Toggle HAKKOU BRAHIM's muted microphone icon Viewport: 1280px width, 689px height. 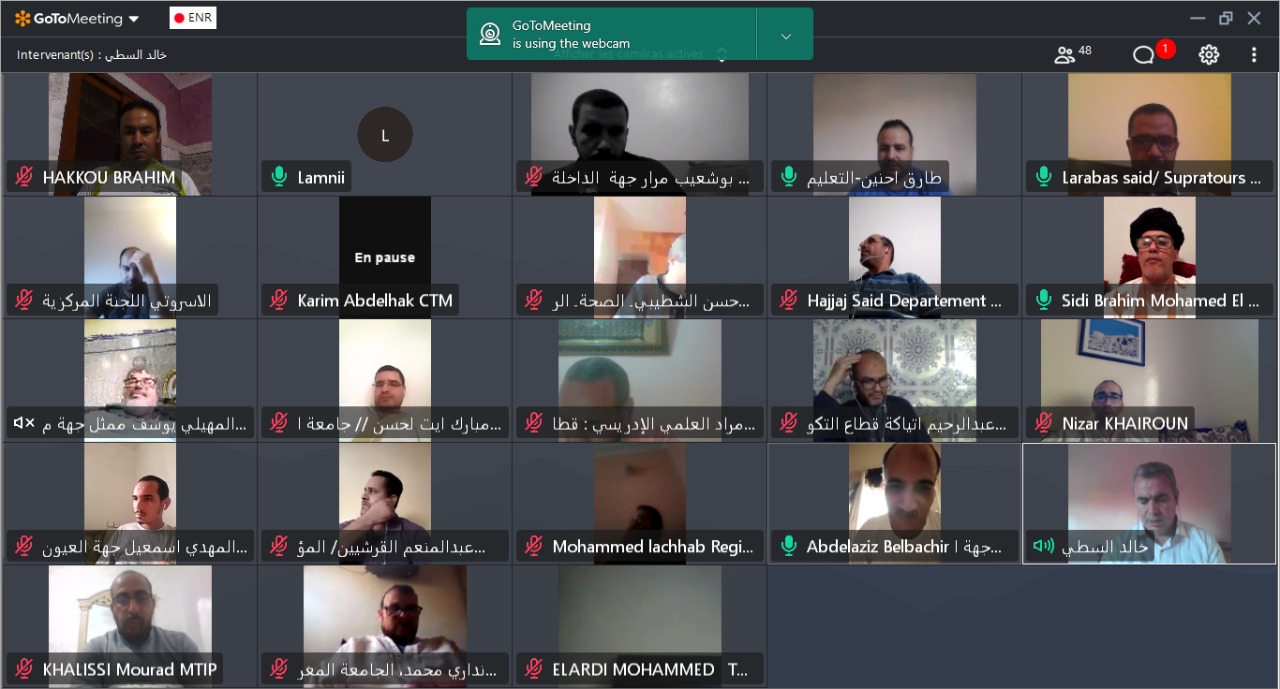[24, 178]
